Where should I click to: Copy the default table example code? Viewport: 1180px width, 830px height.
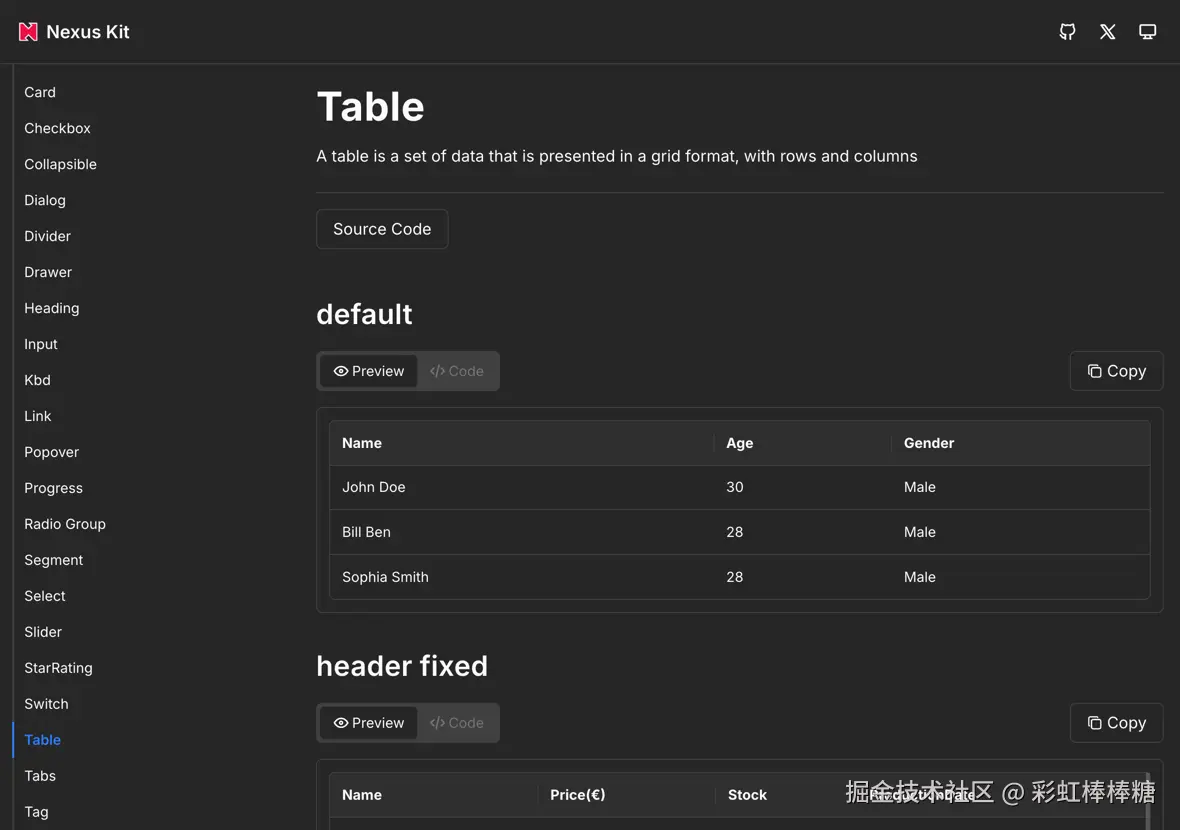(x=1116, y=371)
